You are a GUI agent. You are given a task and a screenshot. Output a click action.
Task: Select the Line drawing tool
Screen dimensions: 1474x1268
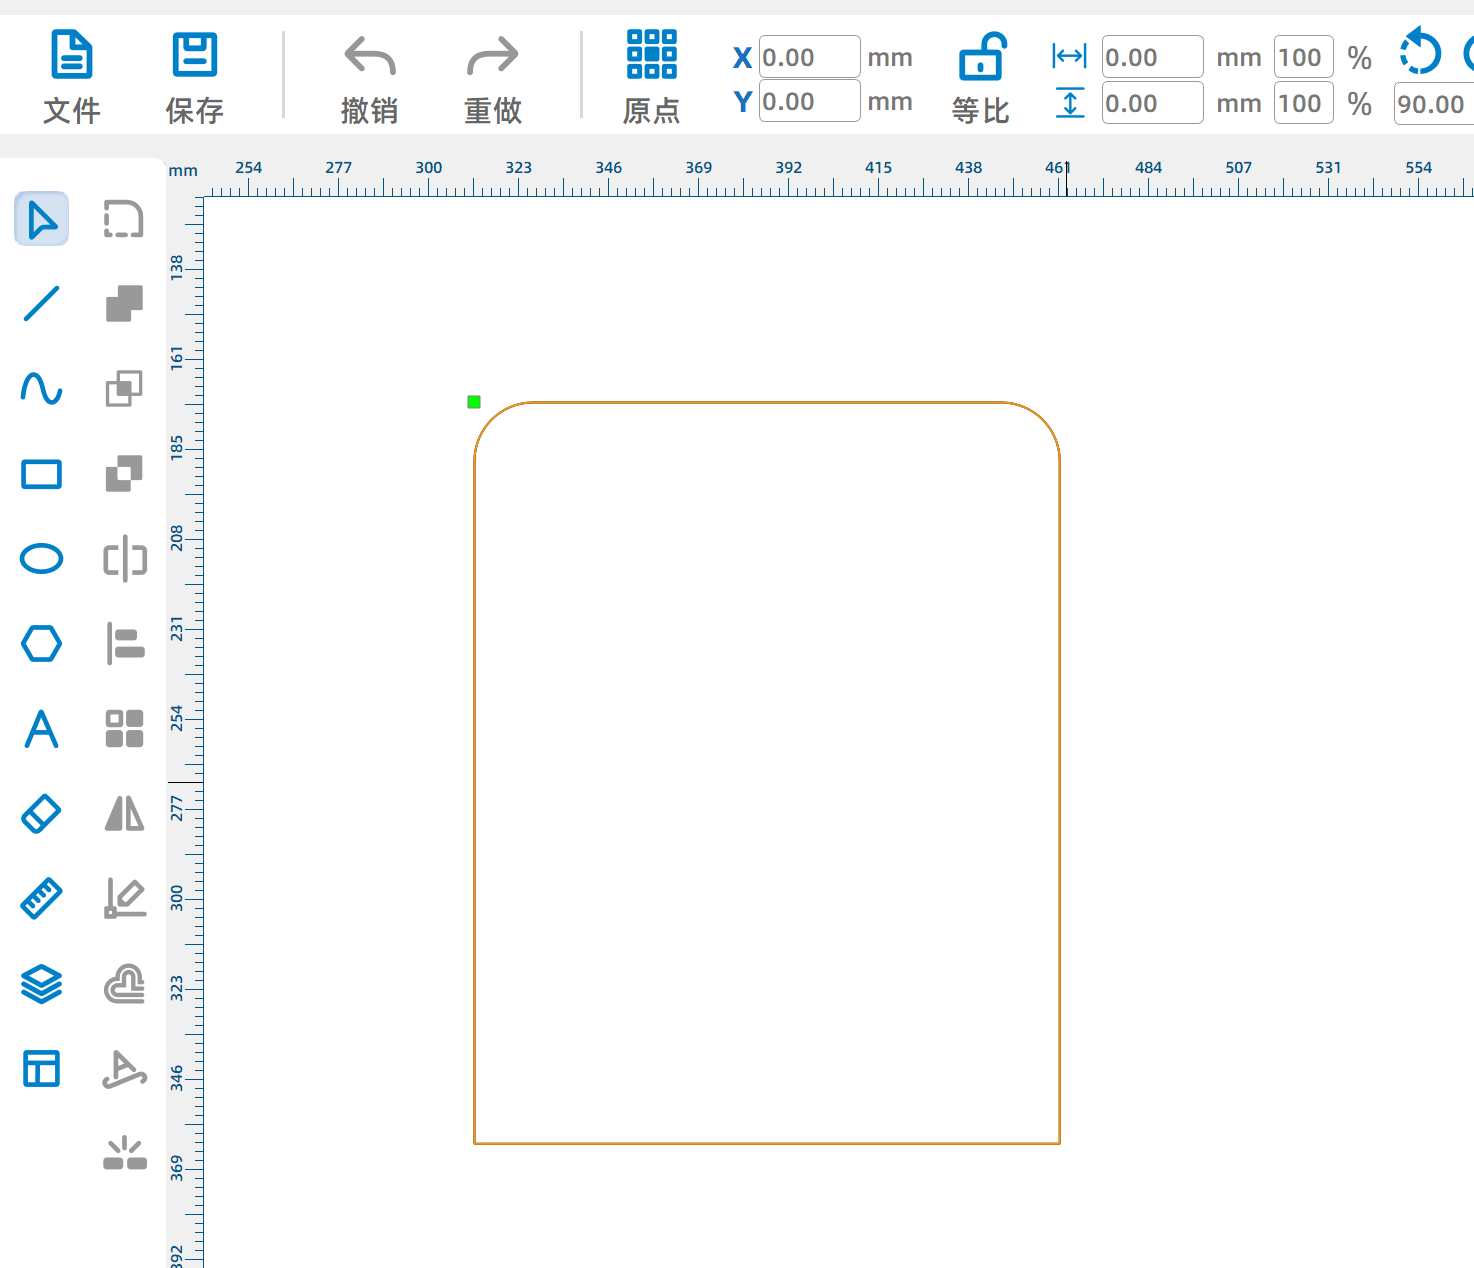(x=41, y=304)
